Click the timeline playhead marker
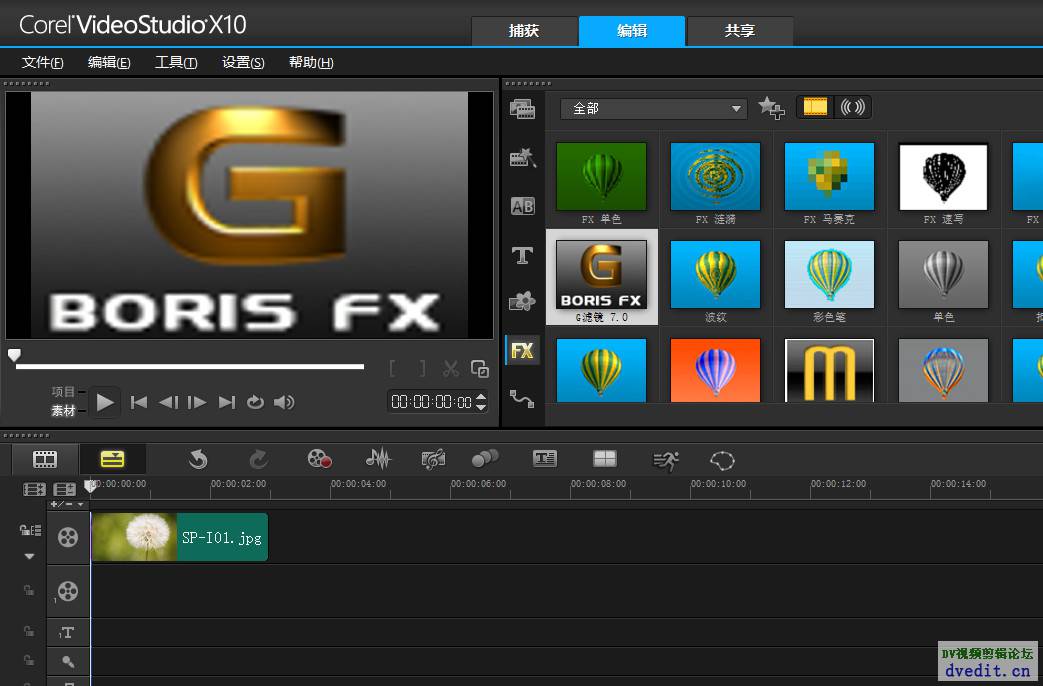Viewport: 1043px width, 686px height. coord(90,486)
